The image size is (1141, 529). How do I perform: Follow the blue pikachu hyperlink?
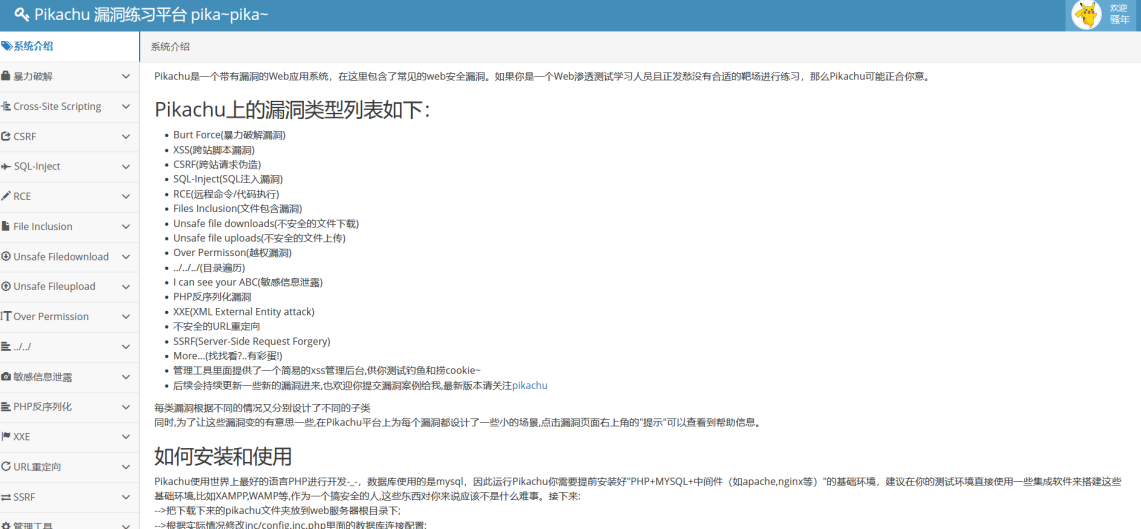[530, 385]
